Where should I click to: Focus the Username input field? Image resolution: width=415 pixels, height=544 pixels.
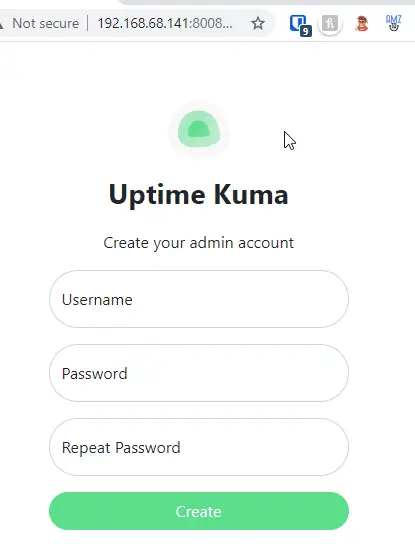(199, 299)
